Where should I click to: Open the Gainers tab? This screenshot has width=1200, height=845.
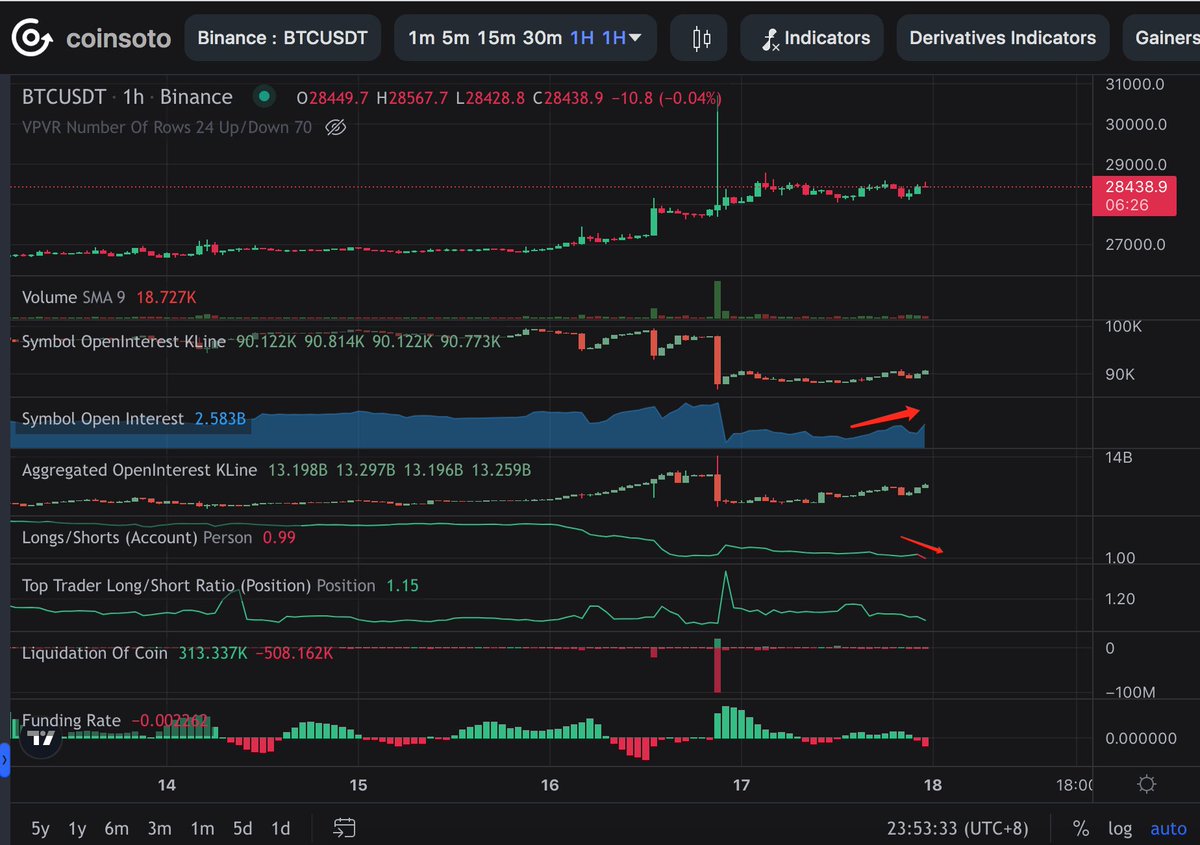tap(1165, 39)
